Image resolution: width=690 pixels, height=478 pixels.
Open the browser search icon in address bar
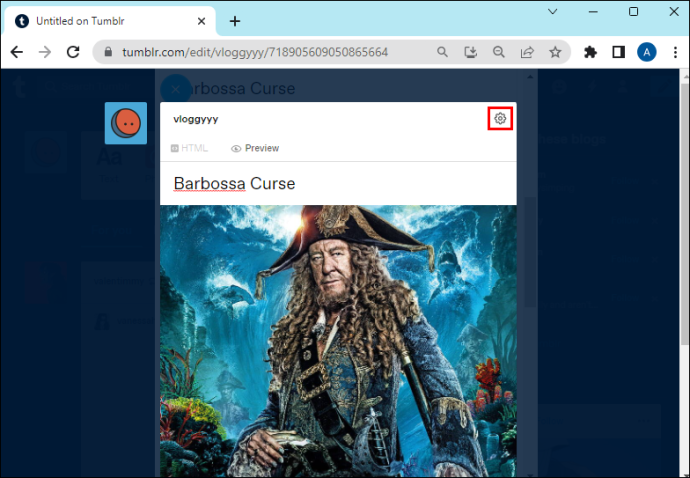[442, 52]
